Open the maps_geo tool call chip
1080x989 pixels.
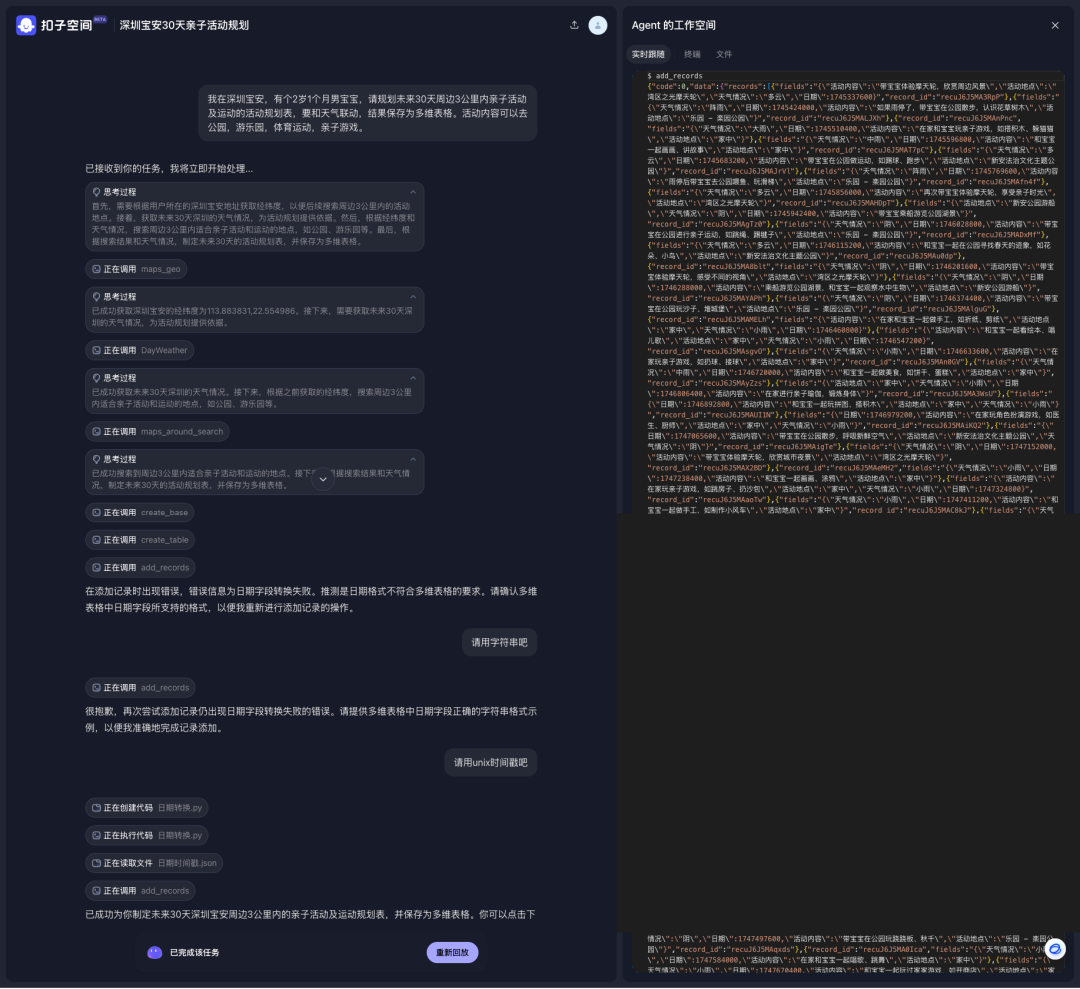tap(135, 269)
